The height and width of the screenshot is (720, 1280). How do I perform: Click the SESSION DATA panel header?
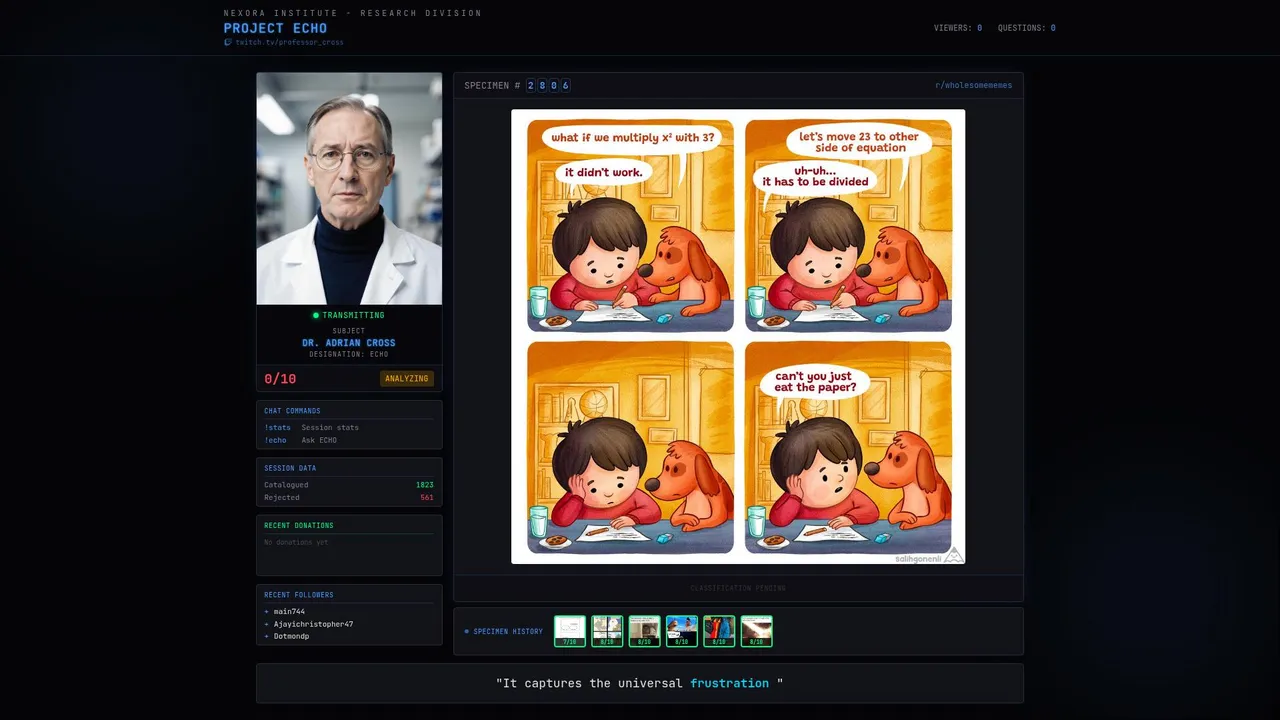point(290,468)
